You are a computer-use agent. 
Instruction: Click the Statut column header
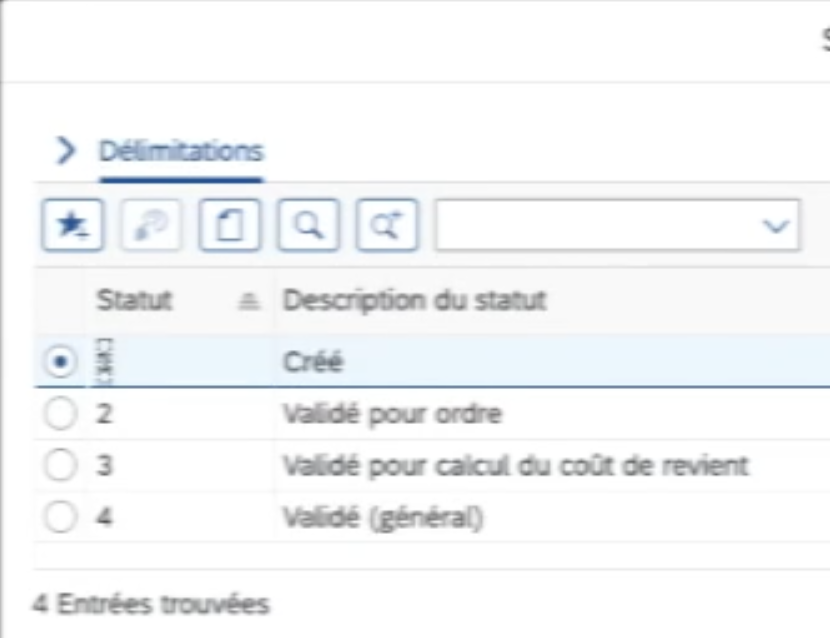(x=135, y=301)
